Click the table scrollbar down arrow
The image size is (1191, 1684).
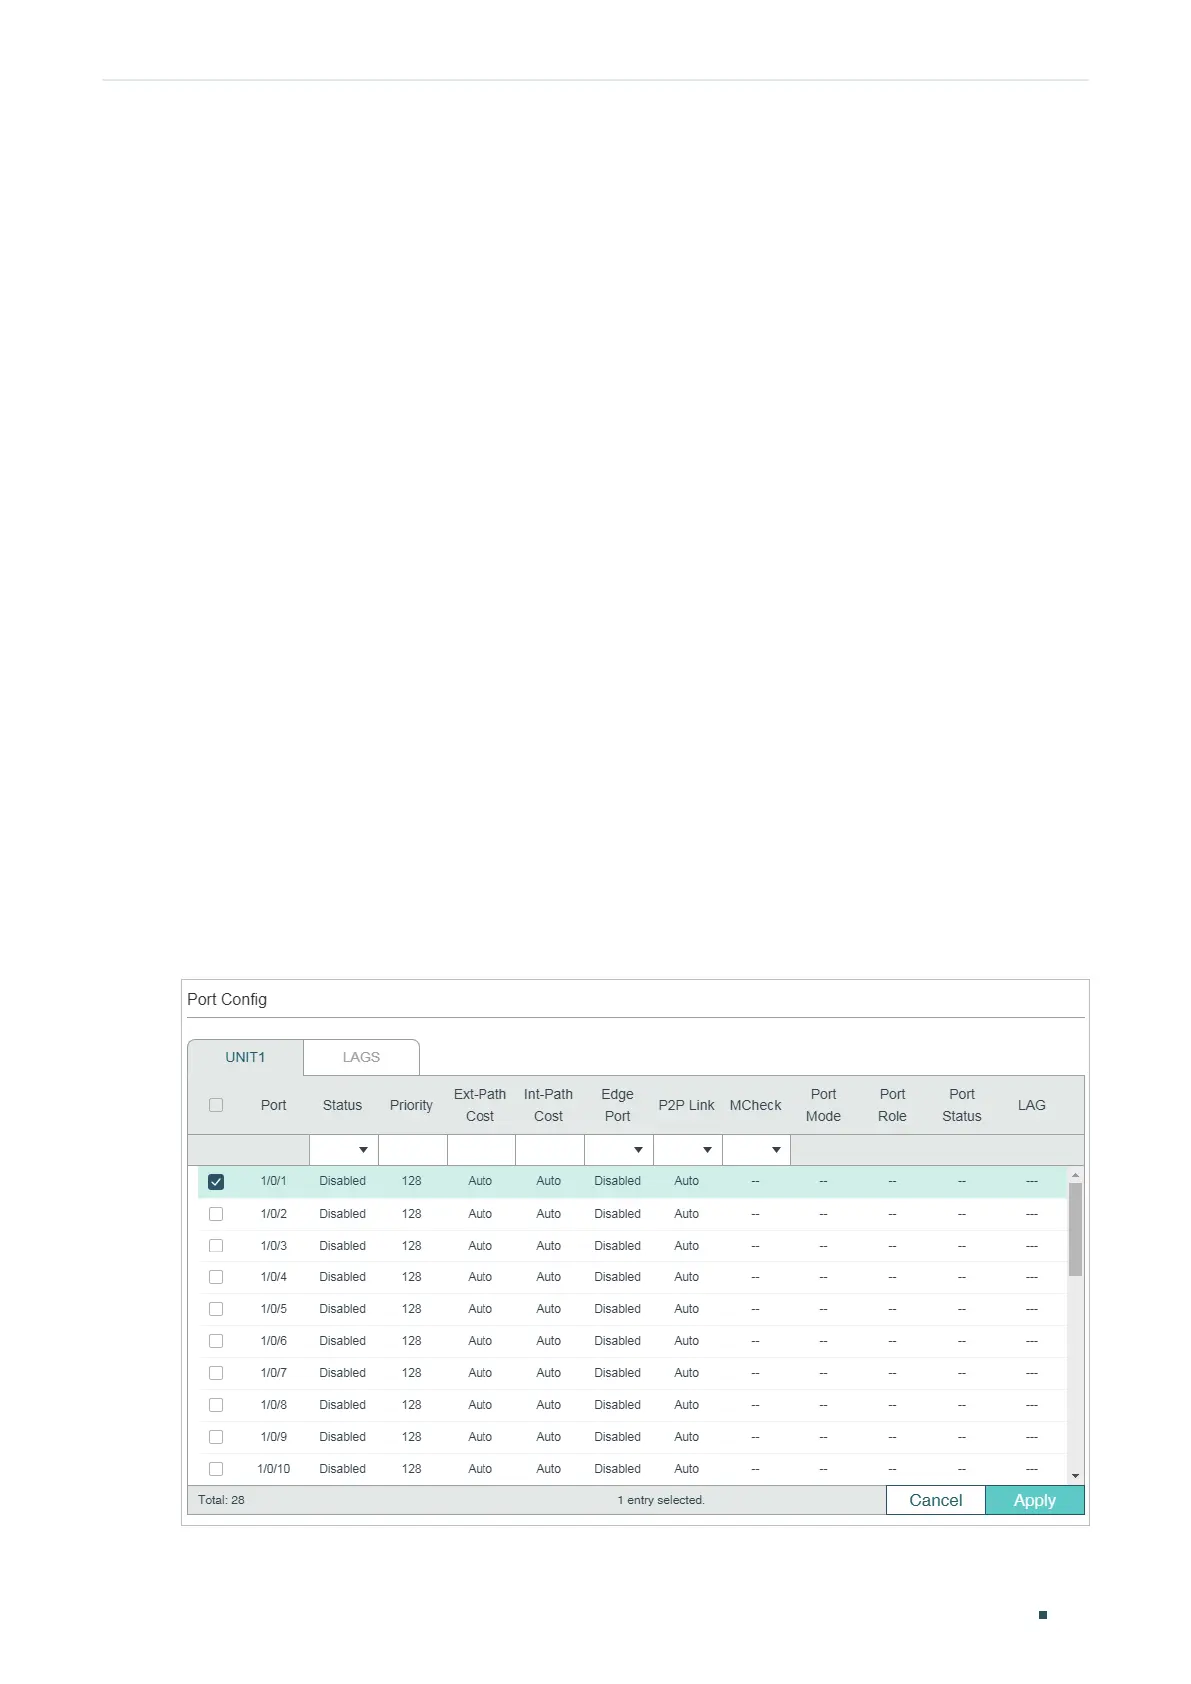click(x=1075, y=1476)
